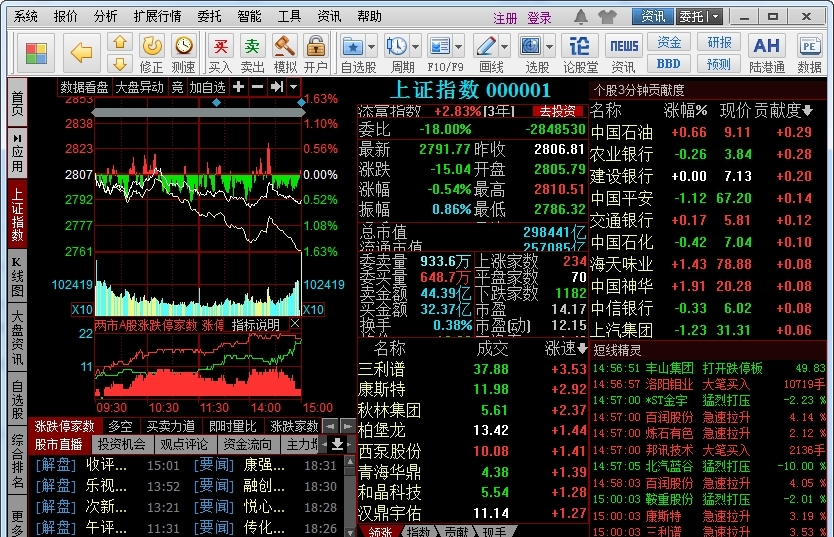The width and height of the screenshot is (834, 537).
Task: Click the colorful home grid icon
Action: point(36,53)
